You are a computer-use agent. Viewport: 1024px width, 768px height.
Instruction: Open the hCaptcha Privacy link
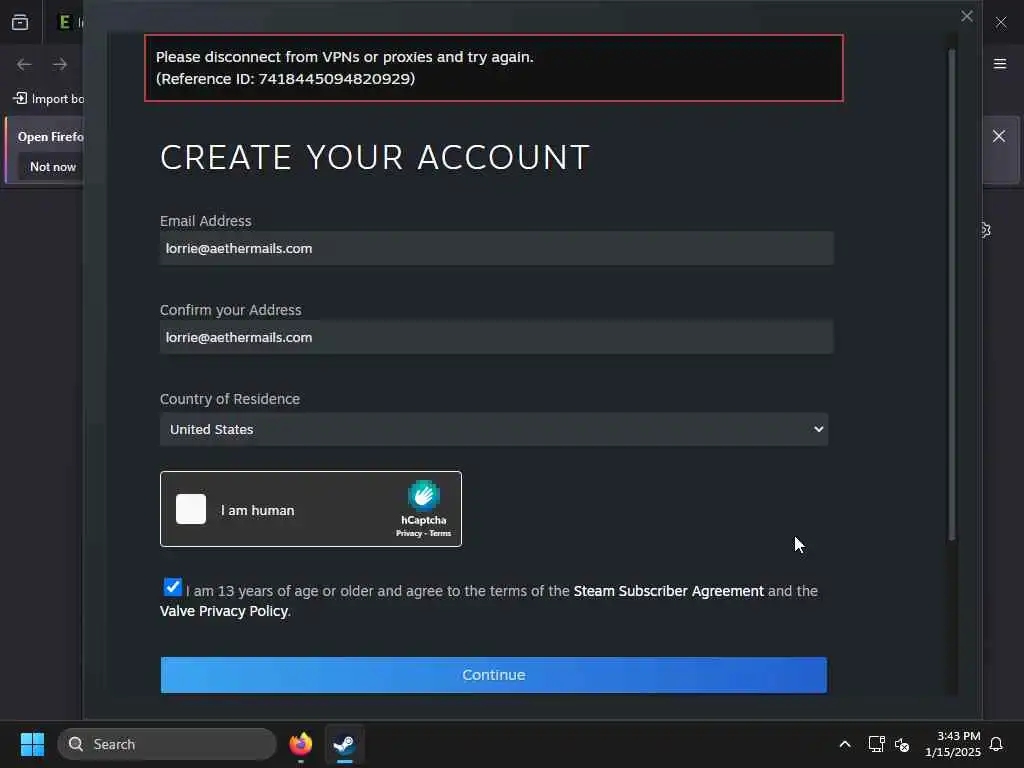(409, 534)
